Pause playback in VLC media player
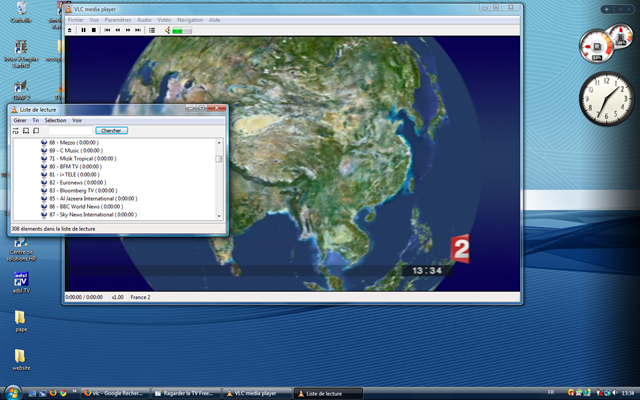Image resolution: width=640 pixels, height=400 pixels. coord(83,30)
